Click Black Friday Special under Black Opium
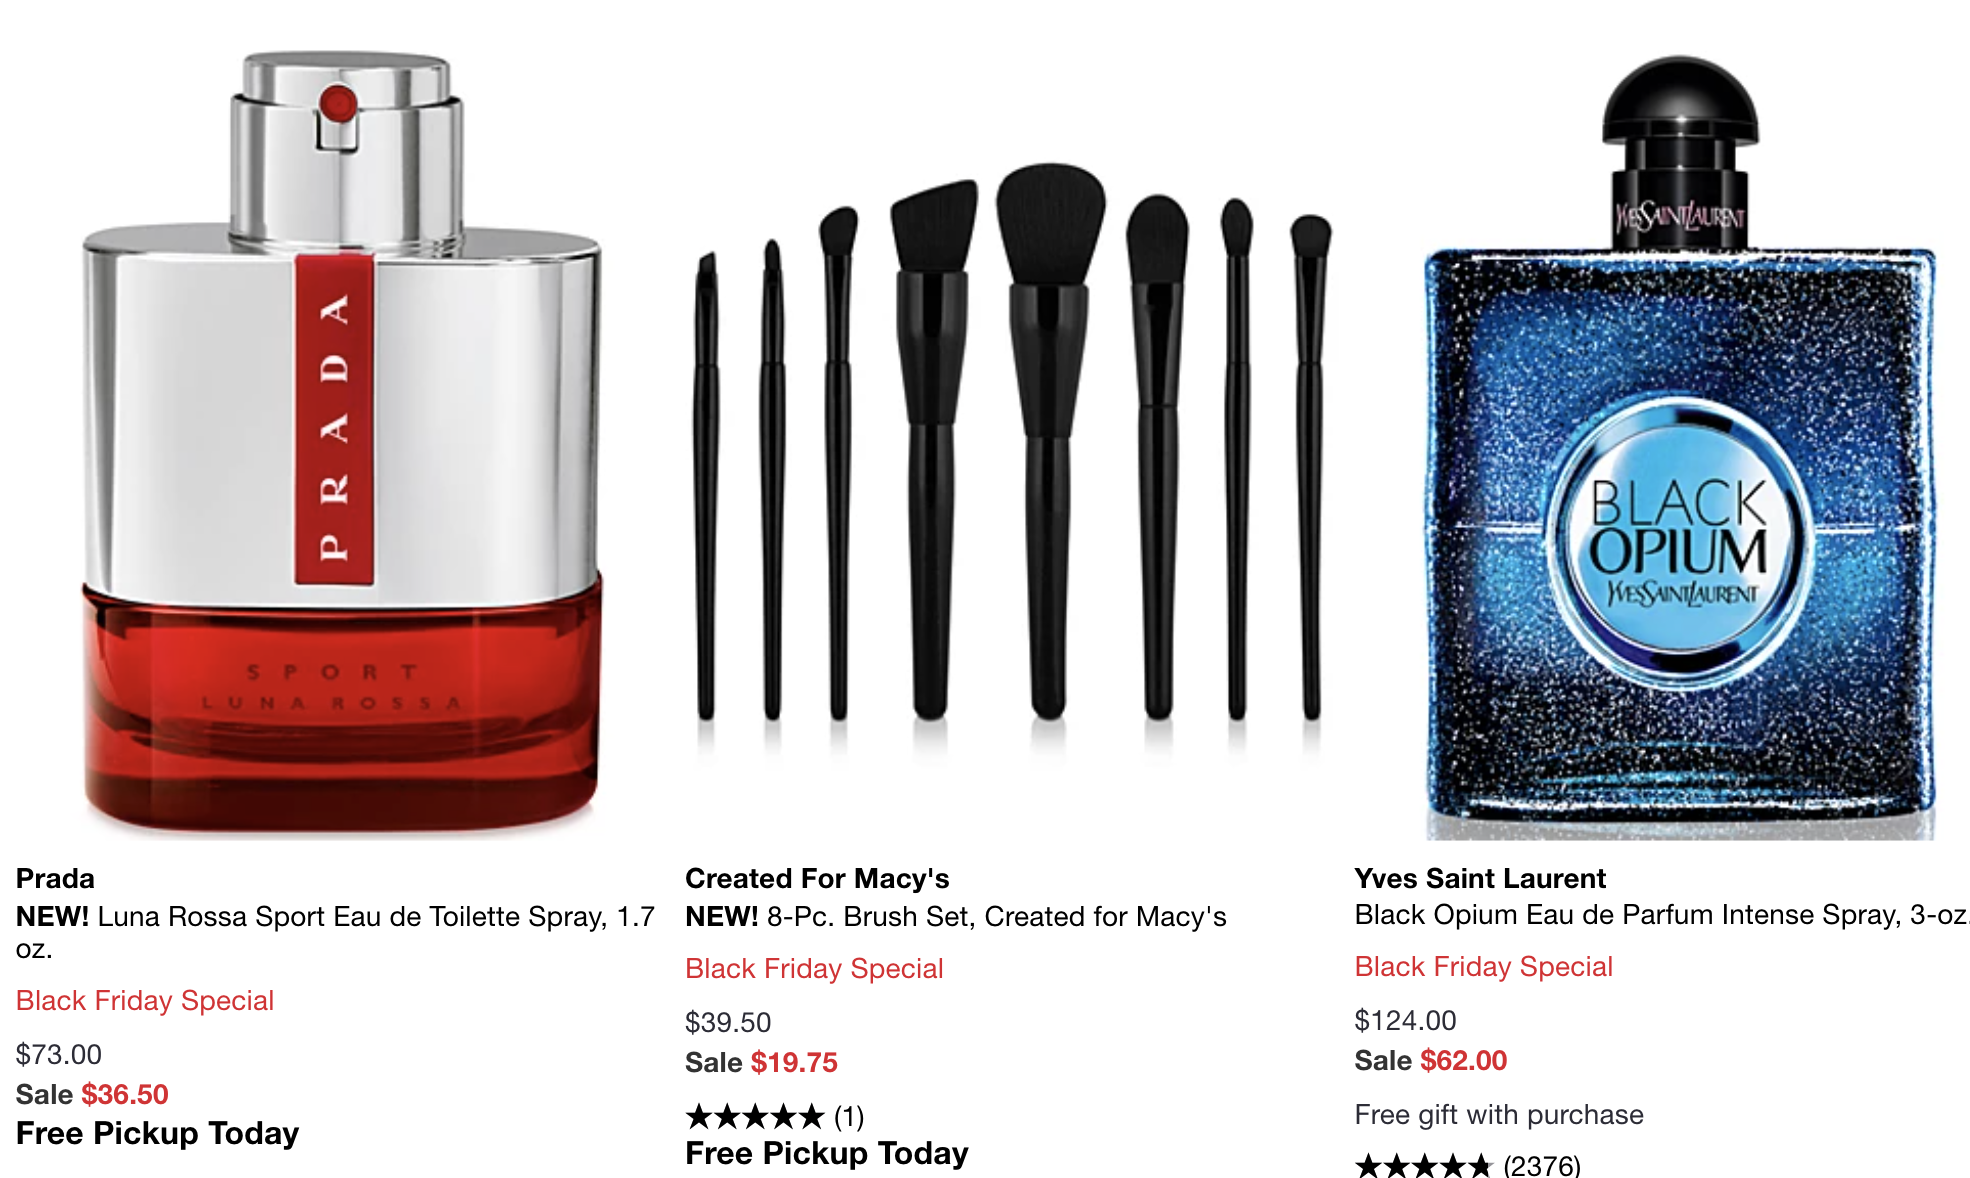The height and width of the screenshot is (1178, 1970). [1484, 966]
